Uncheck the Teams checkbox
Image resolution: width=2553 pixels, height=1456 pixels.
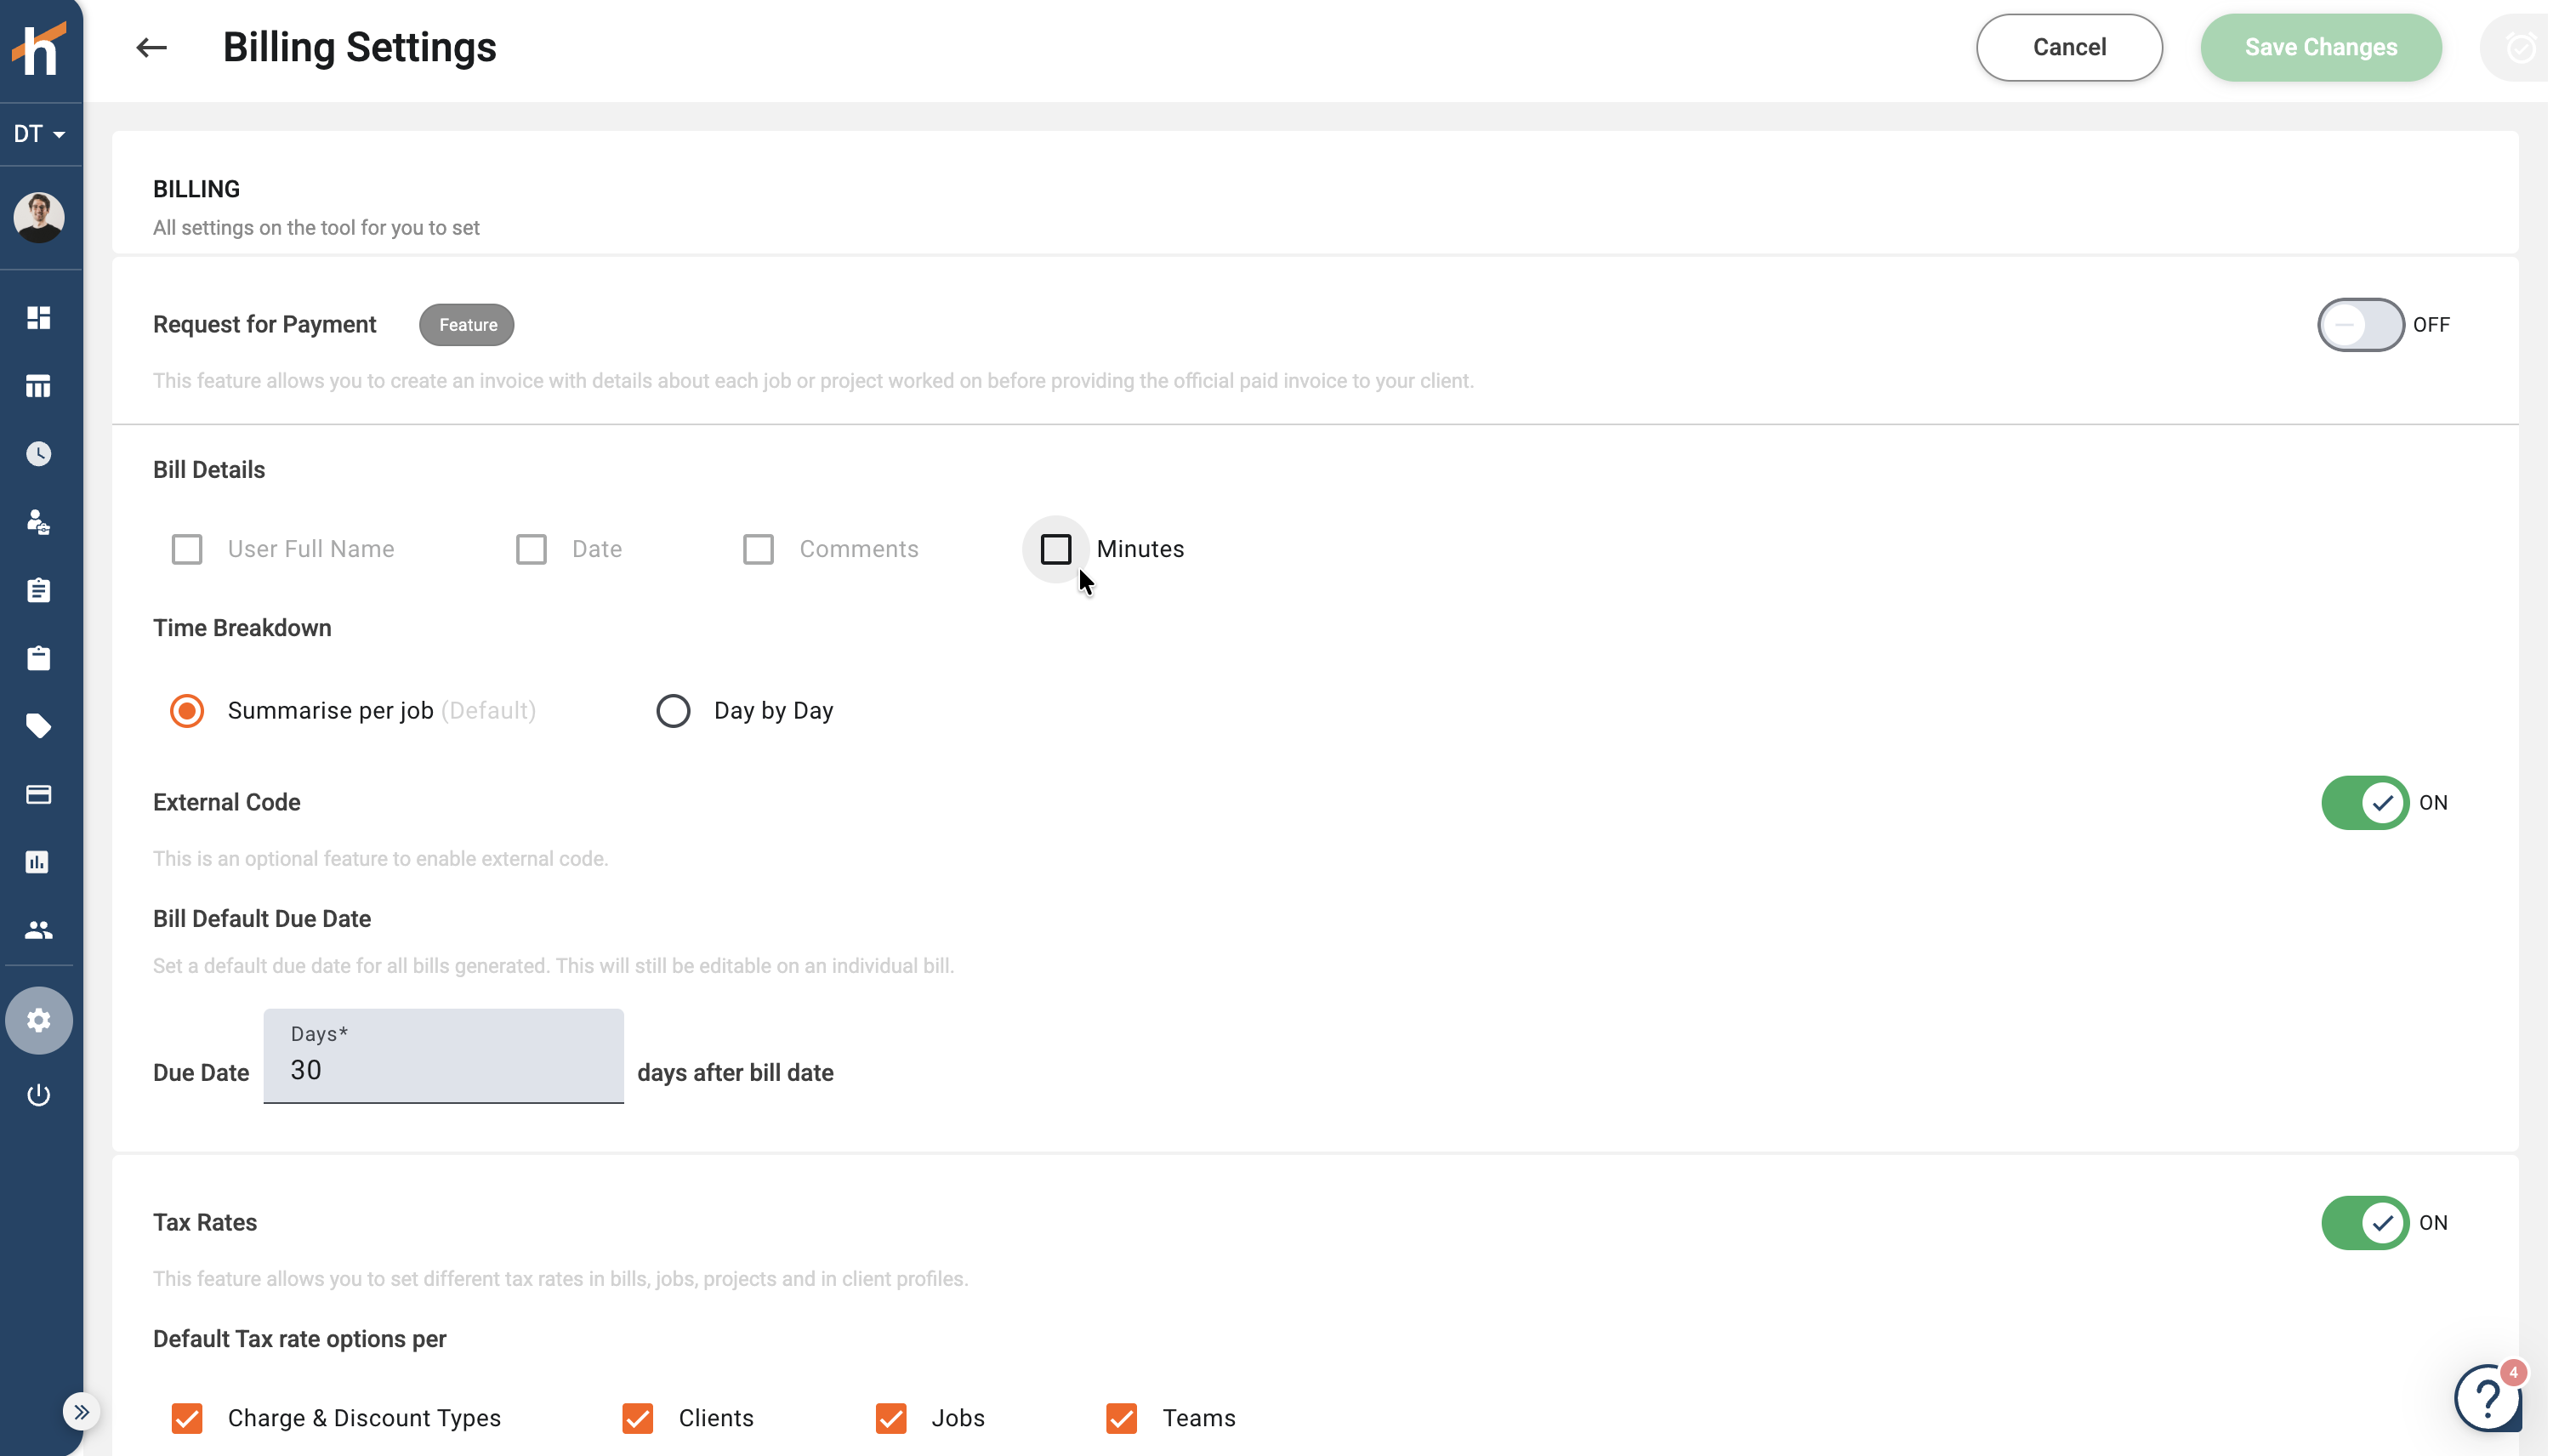pyautogui.click(x=1122, y=1418)
